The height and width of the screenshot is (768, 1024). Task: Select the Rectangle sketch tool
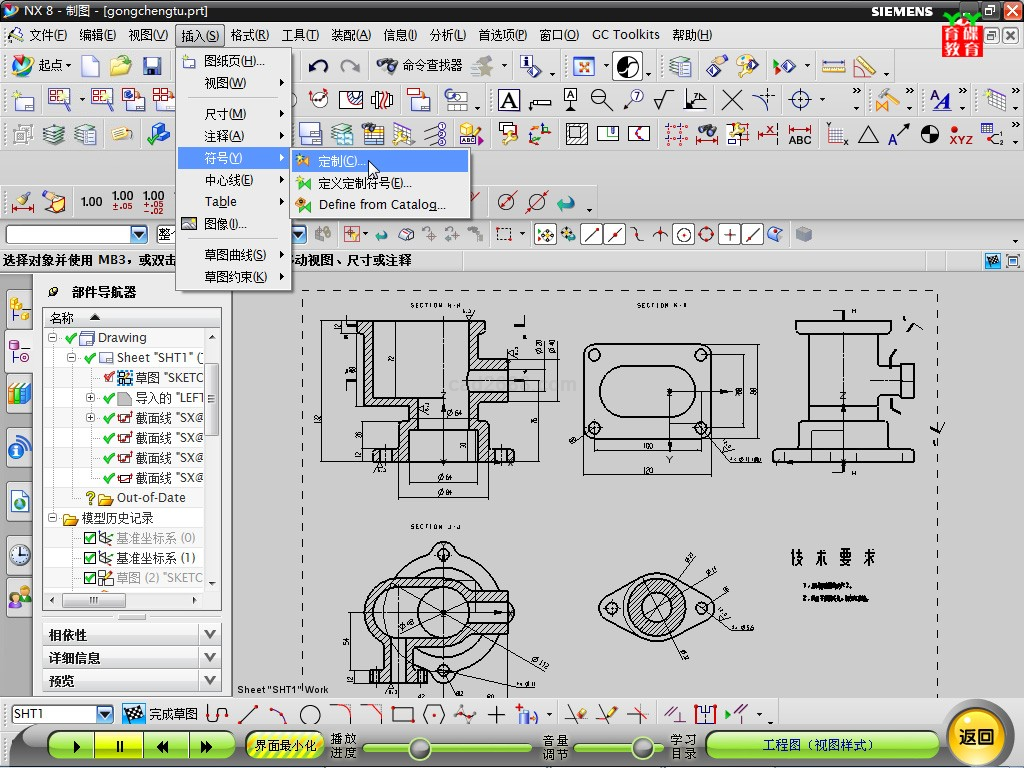pyautogui.click(x=402, y=714)
